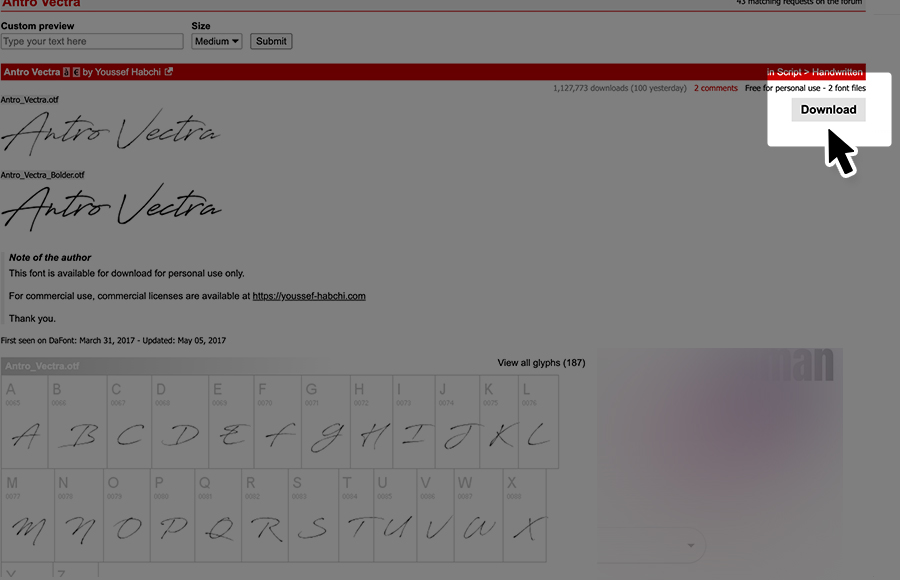Open the Medium size dropdown

pos(217,41)
